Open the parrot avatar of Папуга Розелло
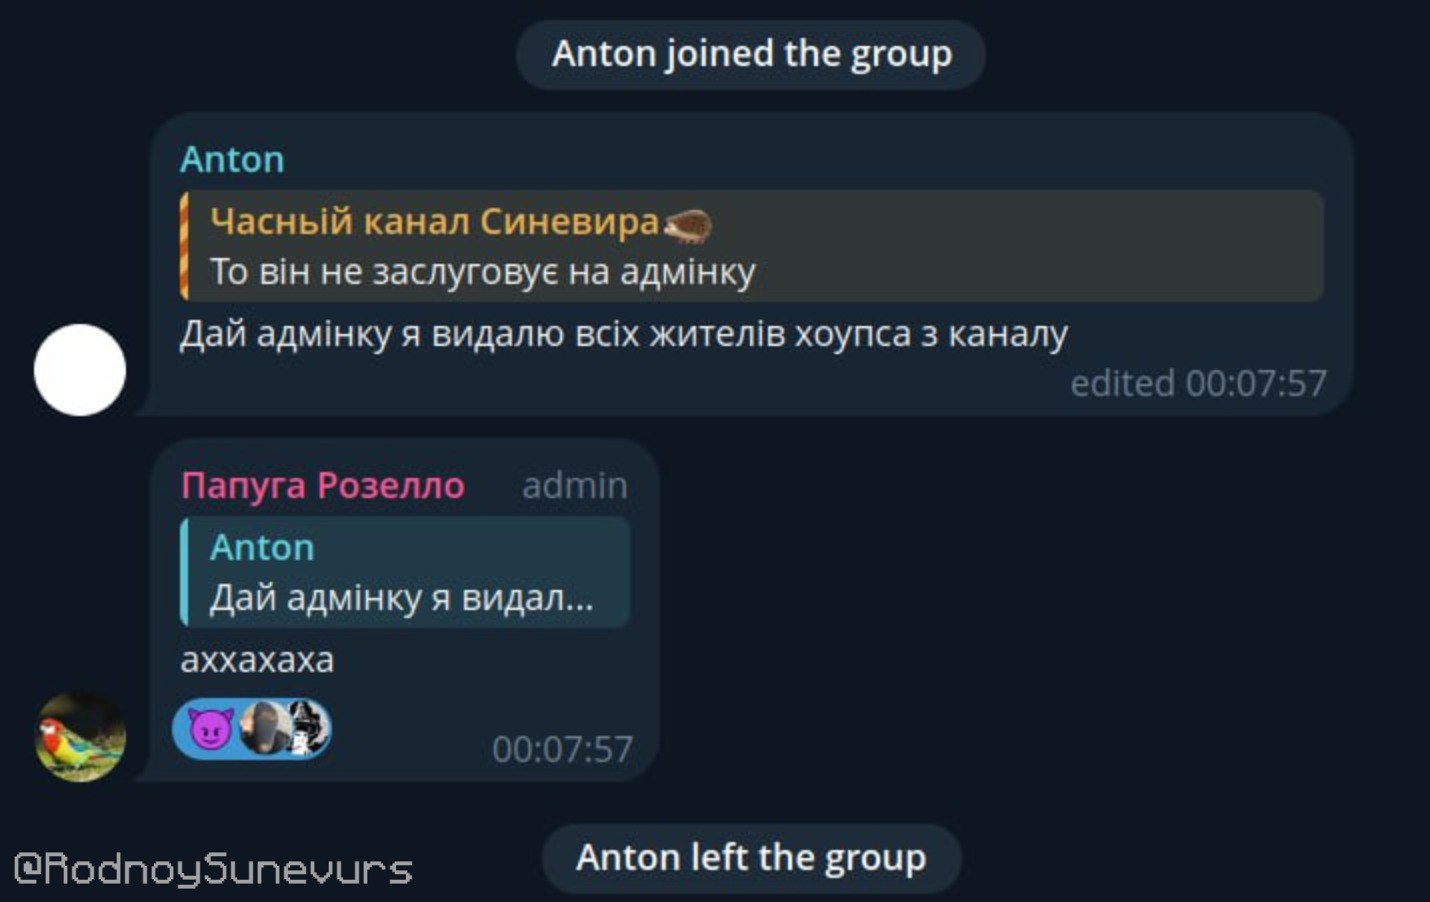The image size is (1430, 902). tap(80, 736)
